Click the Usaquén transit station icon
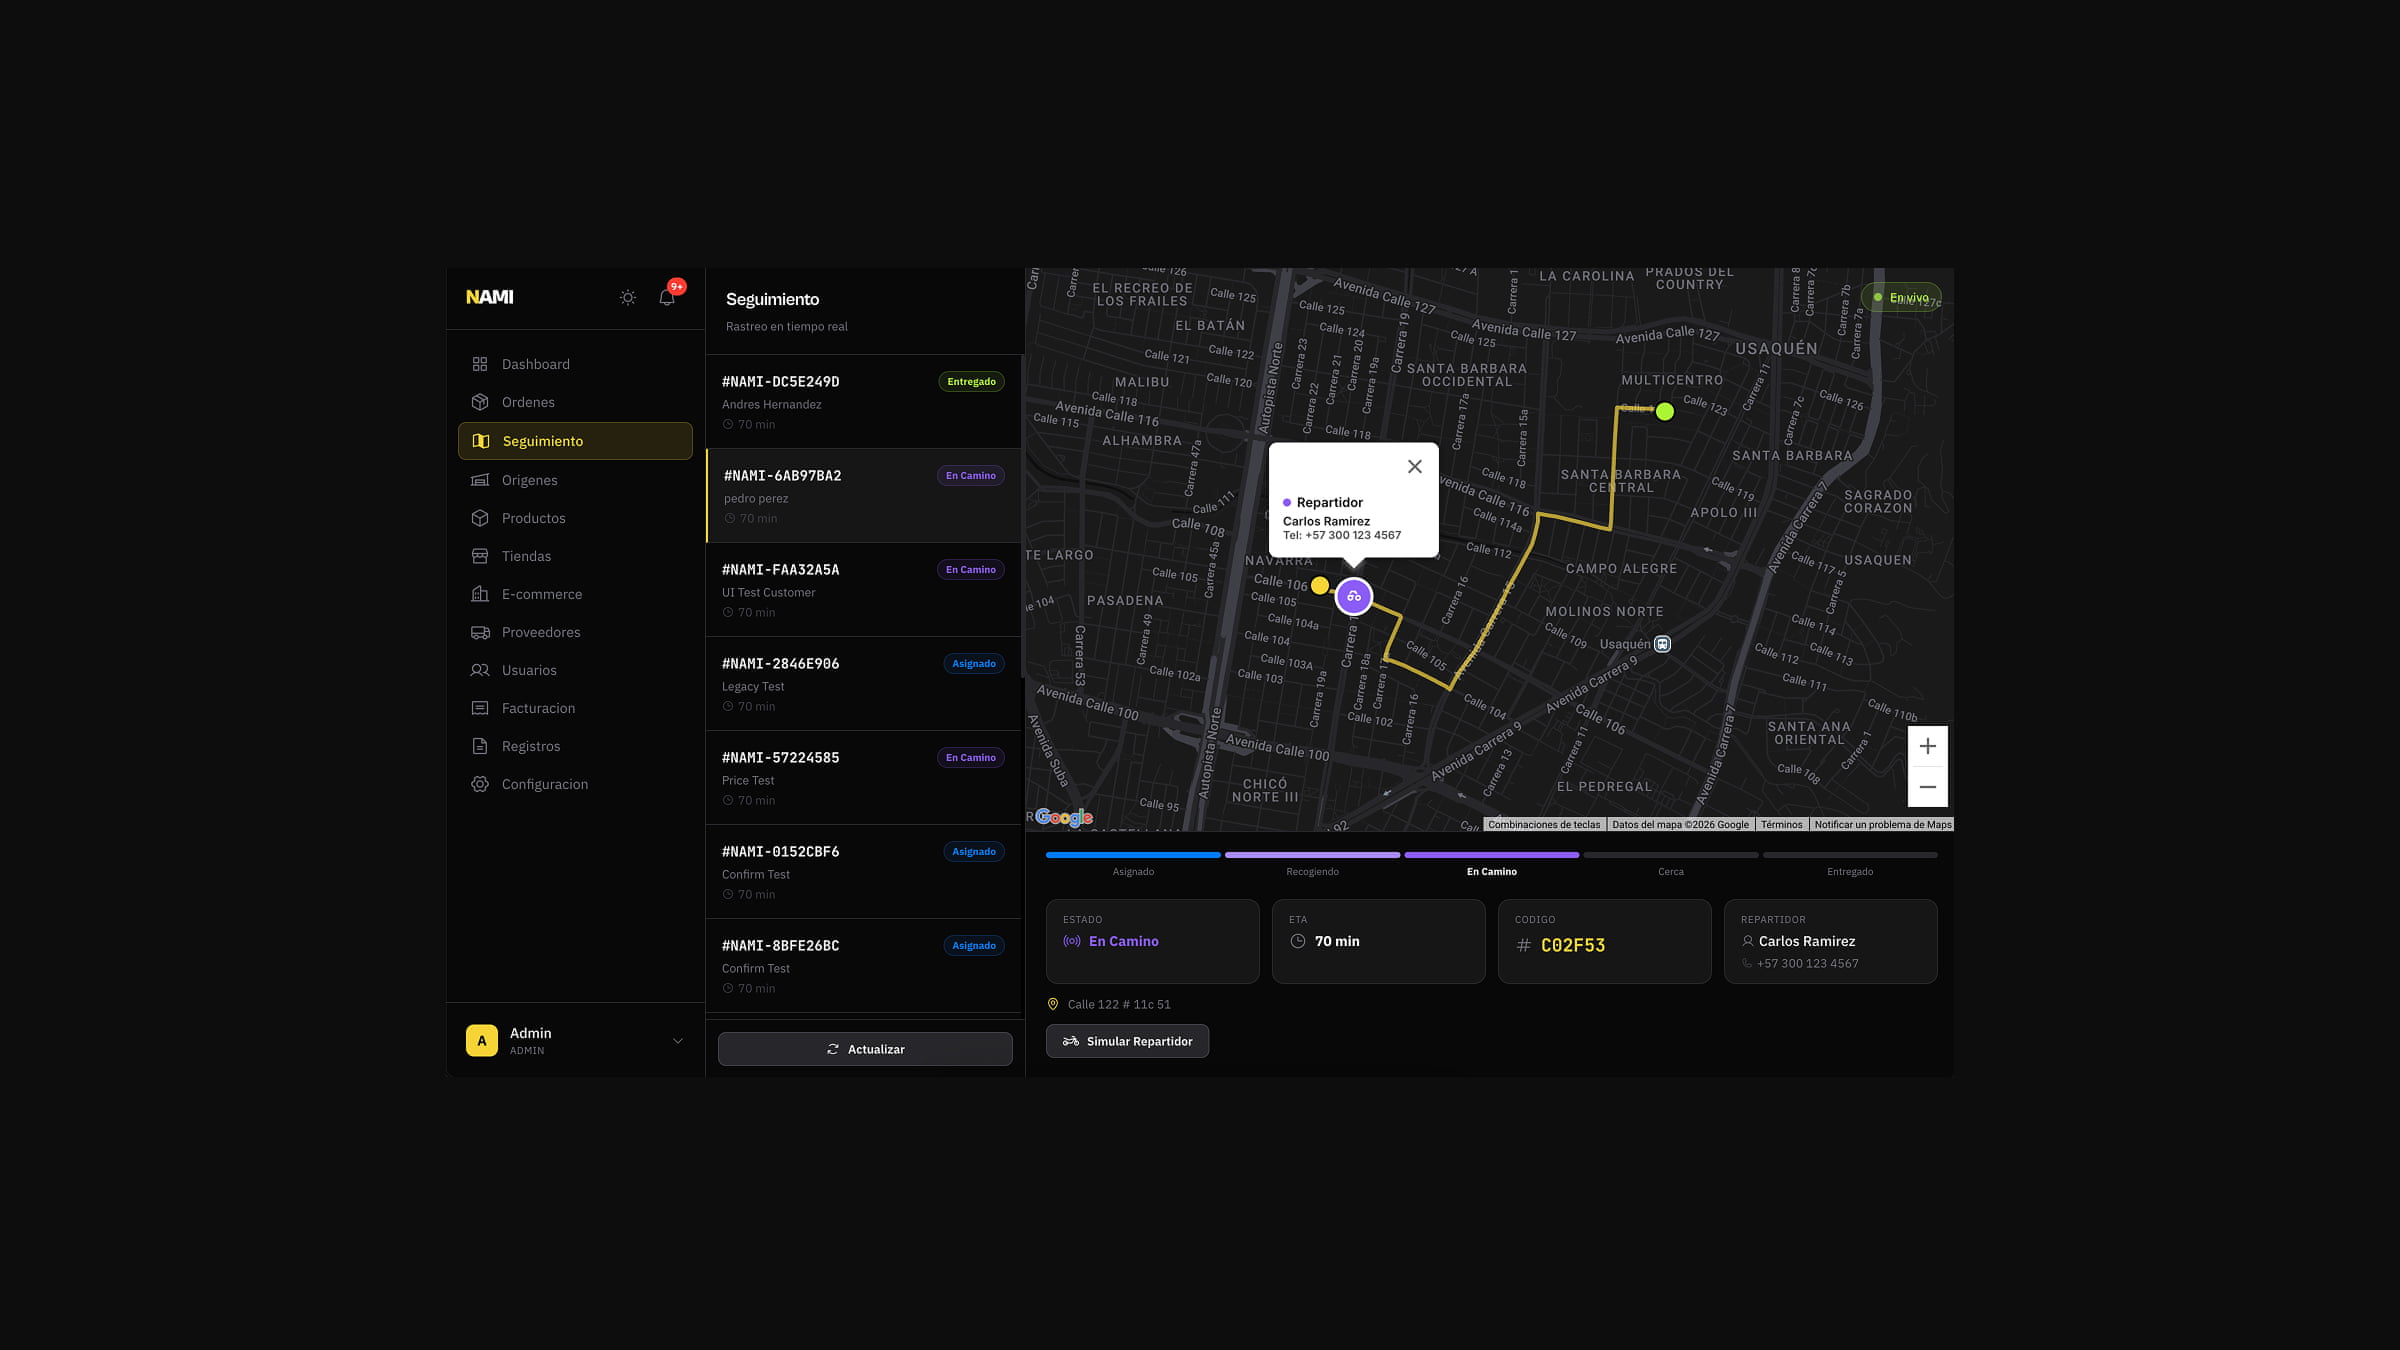This screenshot has width=2400, height=1350. point(1662,644)
